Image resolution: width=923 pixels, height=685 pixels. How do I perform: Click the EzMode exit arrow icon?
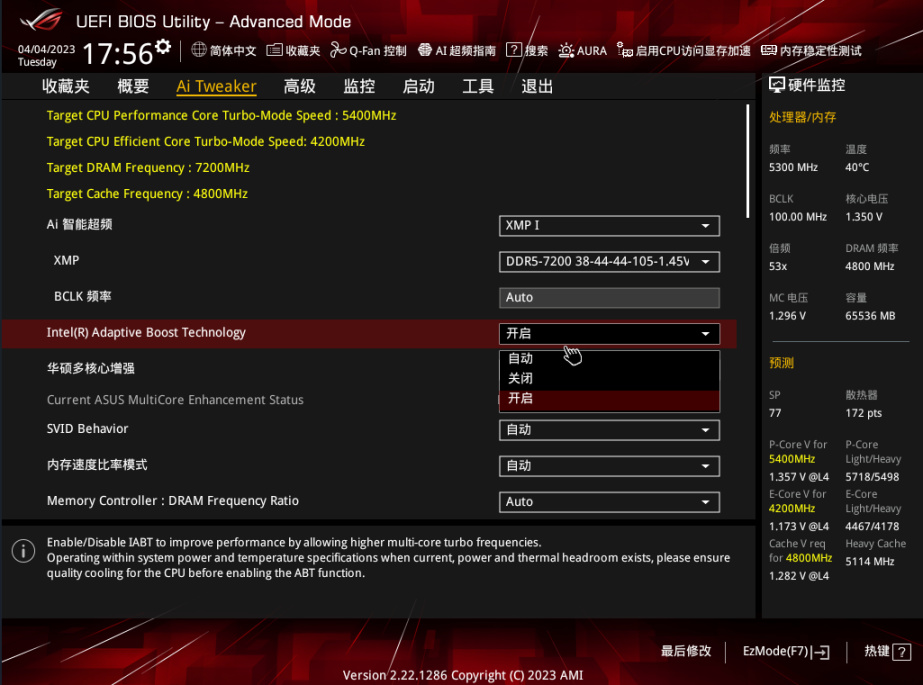pos(821,652)
